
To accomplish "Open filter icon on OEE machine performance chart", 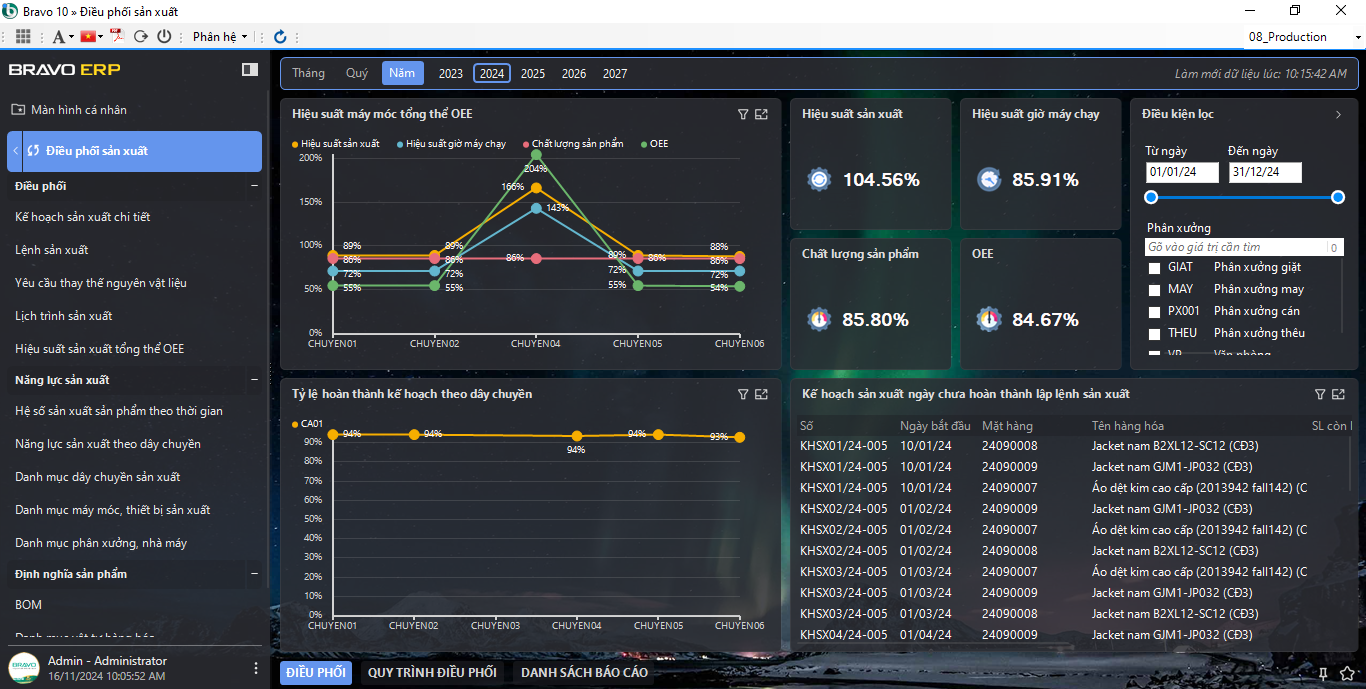I will pos(743,114).
